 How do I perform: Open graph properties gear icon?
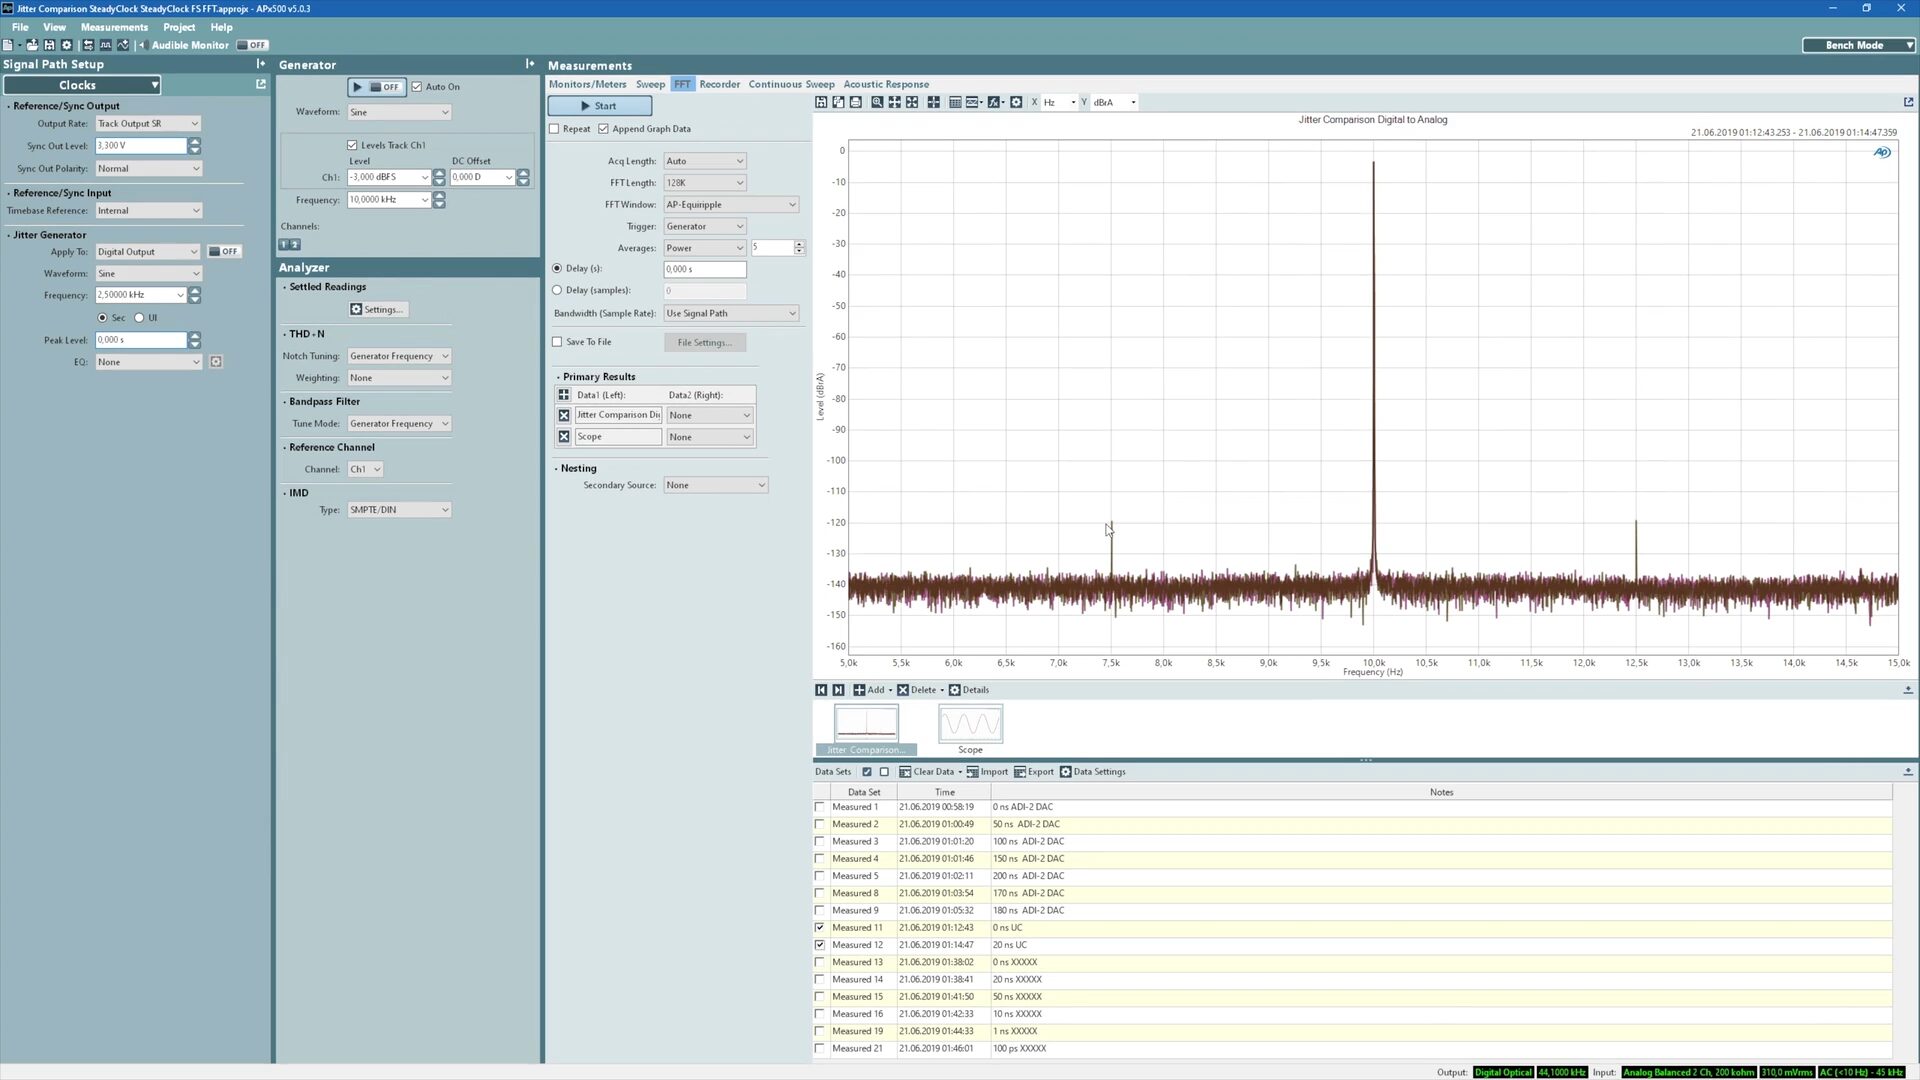click(x=1016, y=102)
